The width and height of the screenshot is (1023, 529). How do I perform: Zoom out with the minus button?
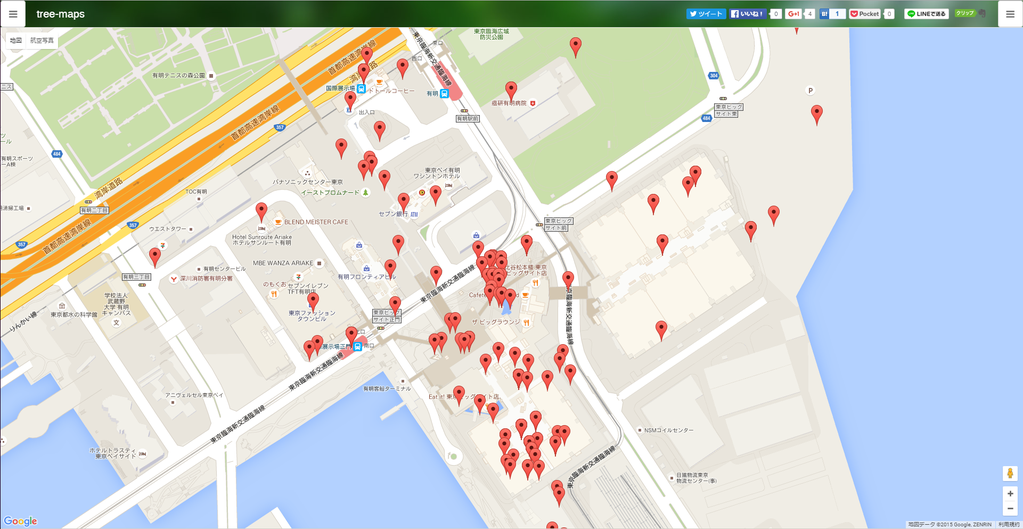point(1010,508)
